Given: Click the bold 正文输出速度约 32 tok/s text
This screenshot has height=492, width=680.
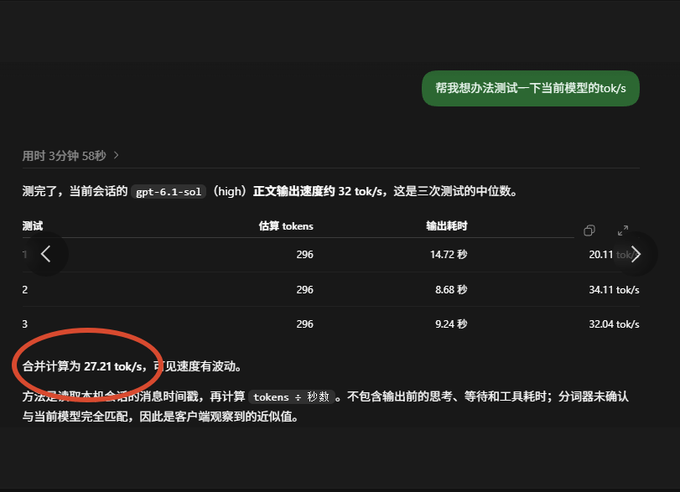Looking at the screenshot, I should pos(318,191).
